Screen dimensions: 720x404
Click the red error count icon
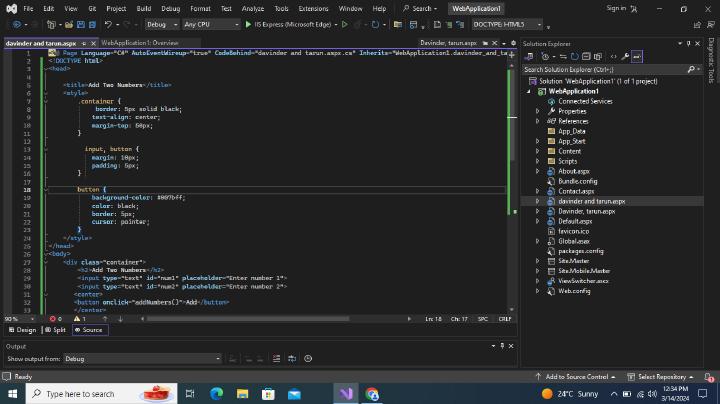coord(52,319)
